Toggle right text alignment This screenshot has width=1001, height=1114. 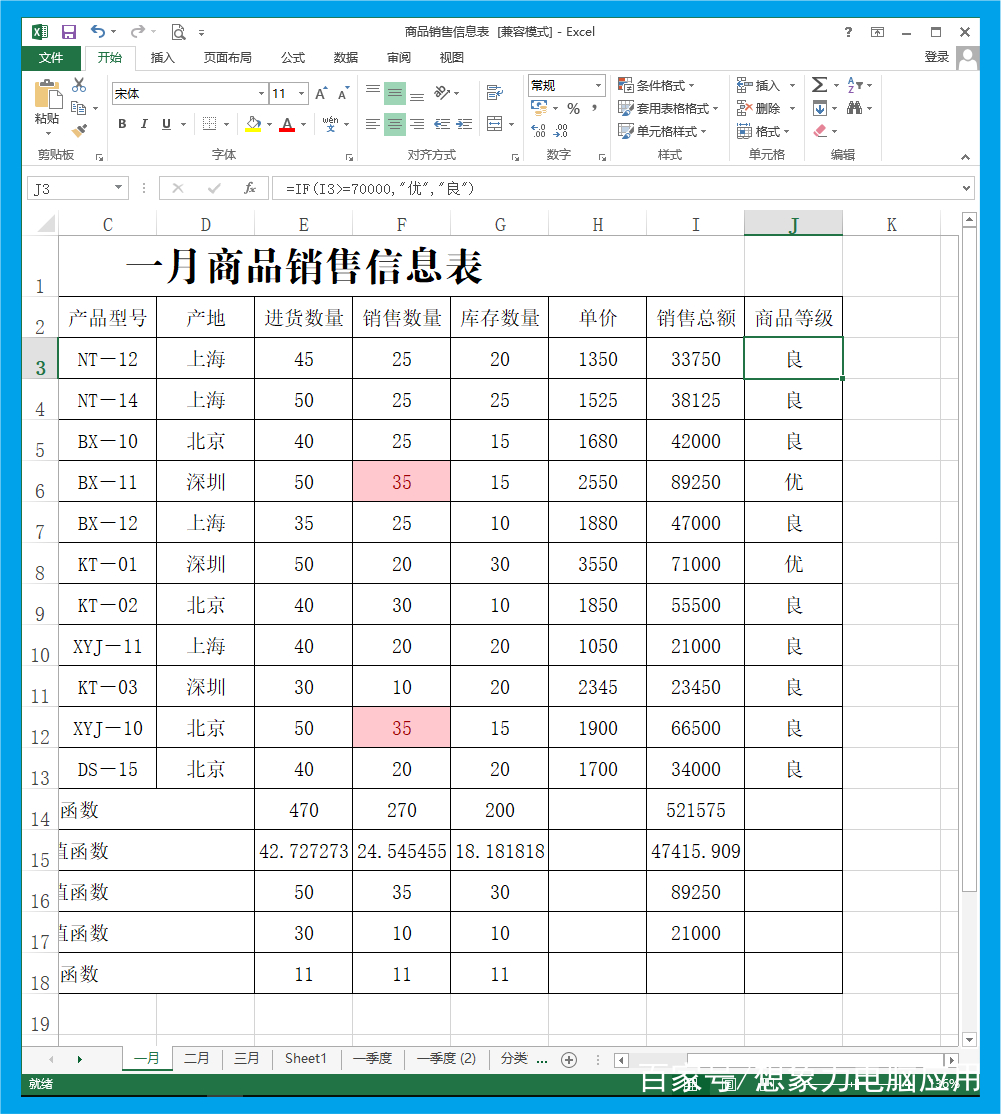(x=417, y=124)
